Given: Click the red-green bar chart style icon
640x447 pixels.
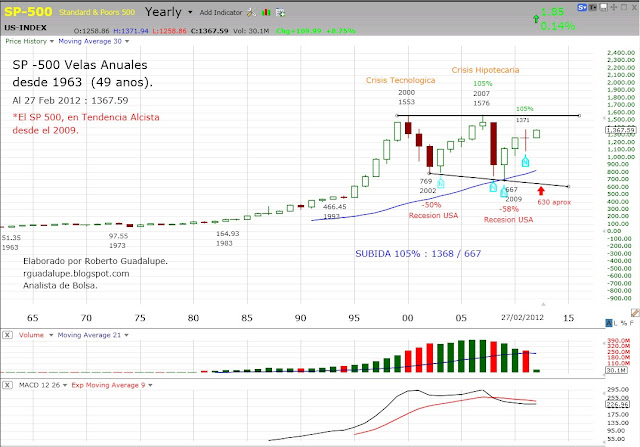Looking at the screenshot, I should pyautogui.click(x=266, y=13).
